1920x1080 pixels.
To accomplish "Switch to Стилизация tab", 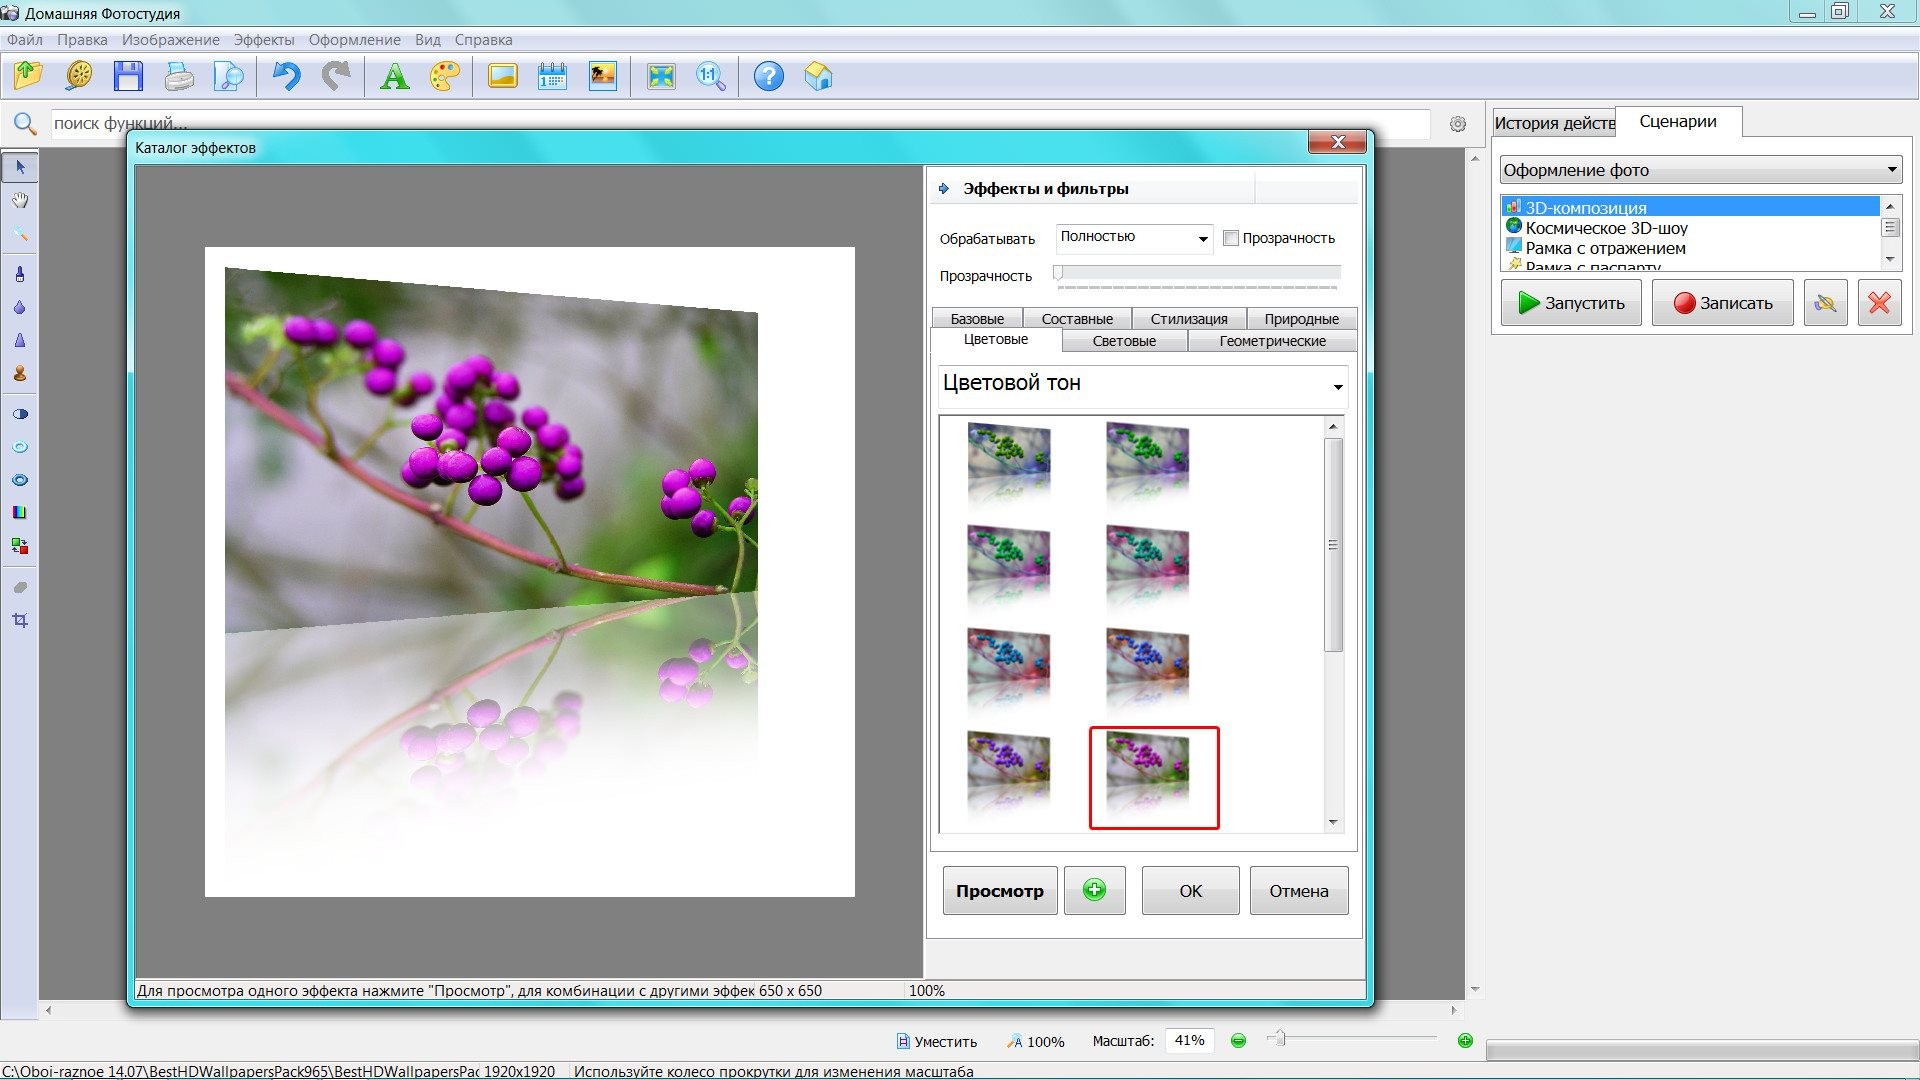I will click(x=1188, y=318).
